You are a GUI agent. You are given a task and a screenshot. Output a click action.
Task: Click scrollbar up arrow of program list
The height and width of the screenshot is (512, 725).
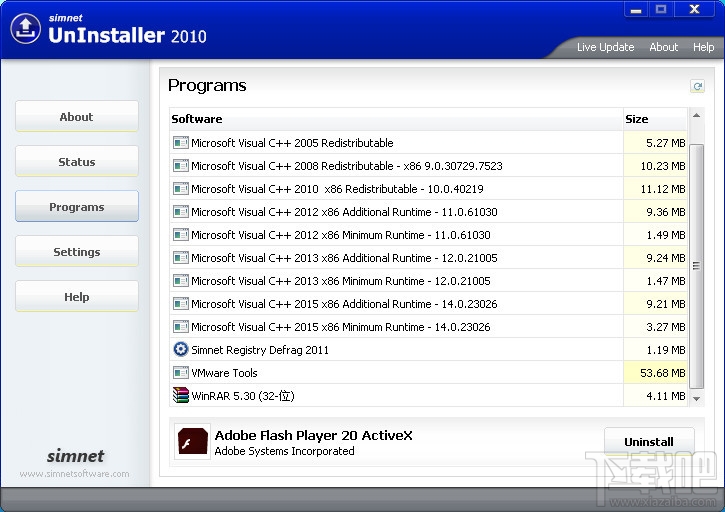(696, 116)
